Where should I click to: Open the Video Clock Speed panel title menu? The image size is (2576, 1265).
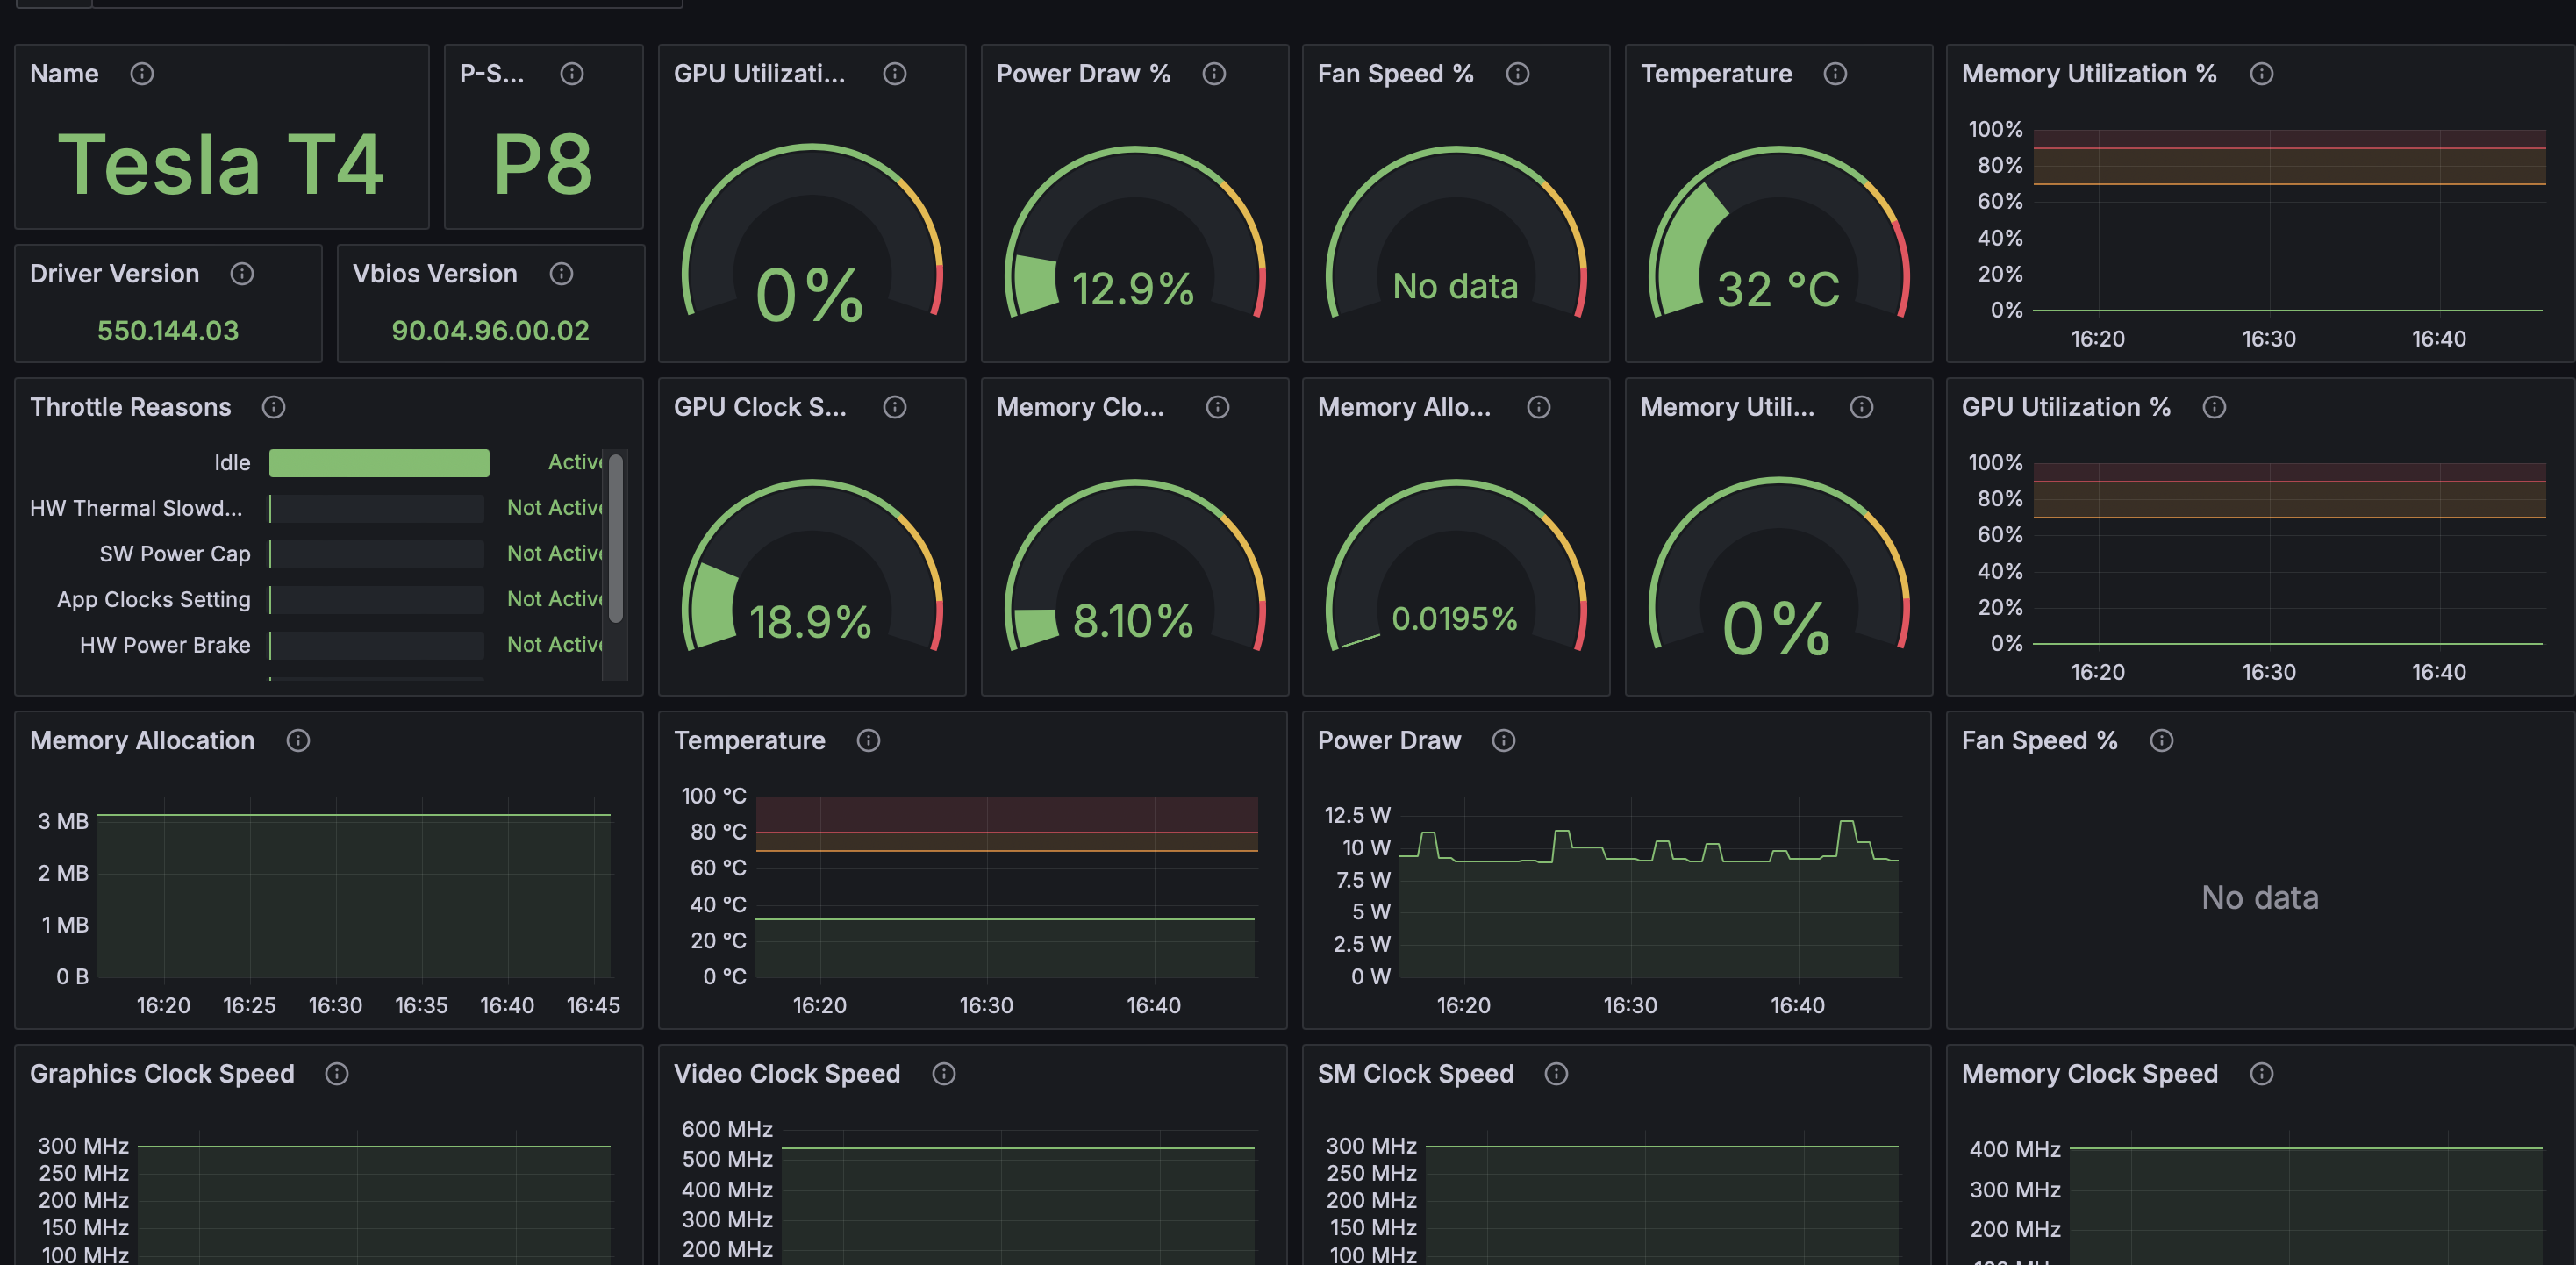click(x=787, y=1074)
